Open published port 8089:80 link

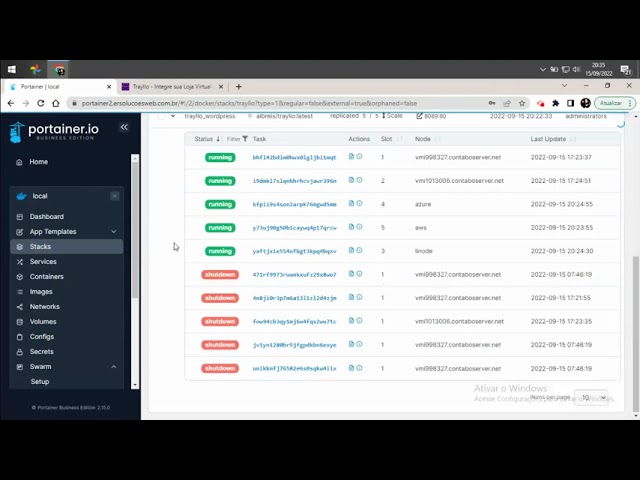click(431, 116)
